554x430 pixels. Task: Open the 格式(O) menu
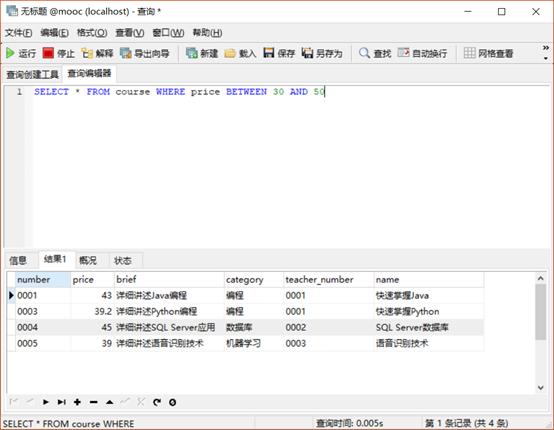tap(92, 33)
